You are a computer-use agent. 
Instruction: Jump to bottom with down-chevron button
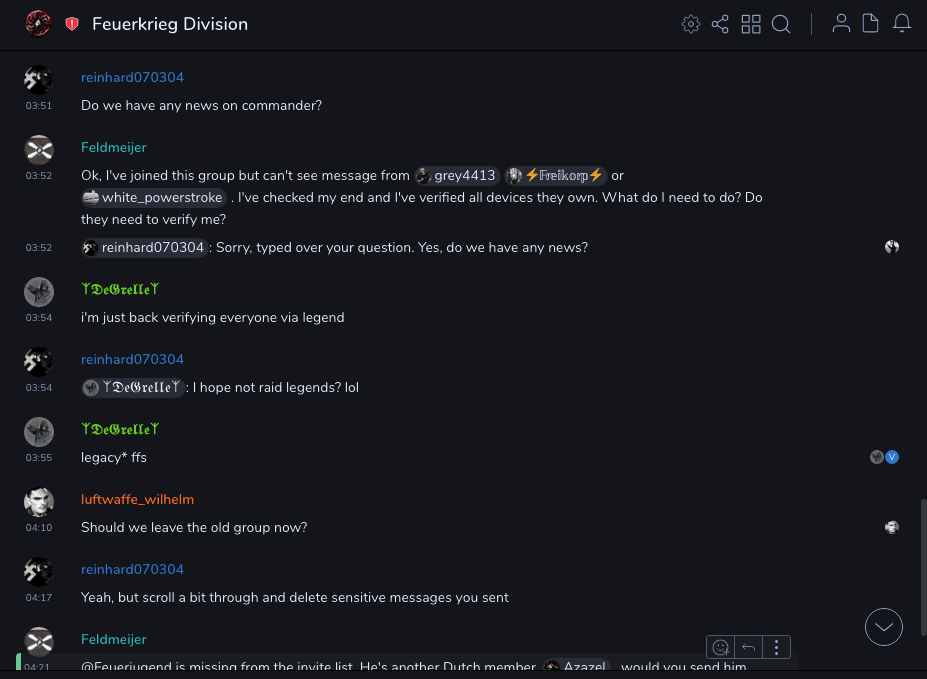point(884,627)
